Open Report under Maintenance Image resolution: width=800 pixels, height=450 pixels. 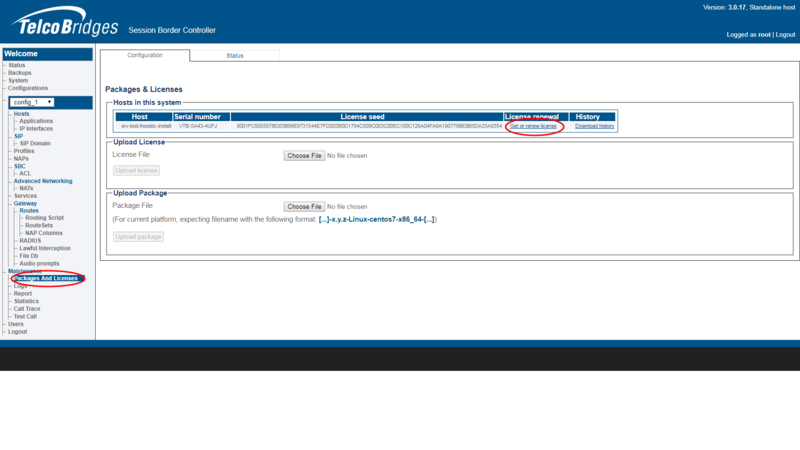22,294
